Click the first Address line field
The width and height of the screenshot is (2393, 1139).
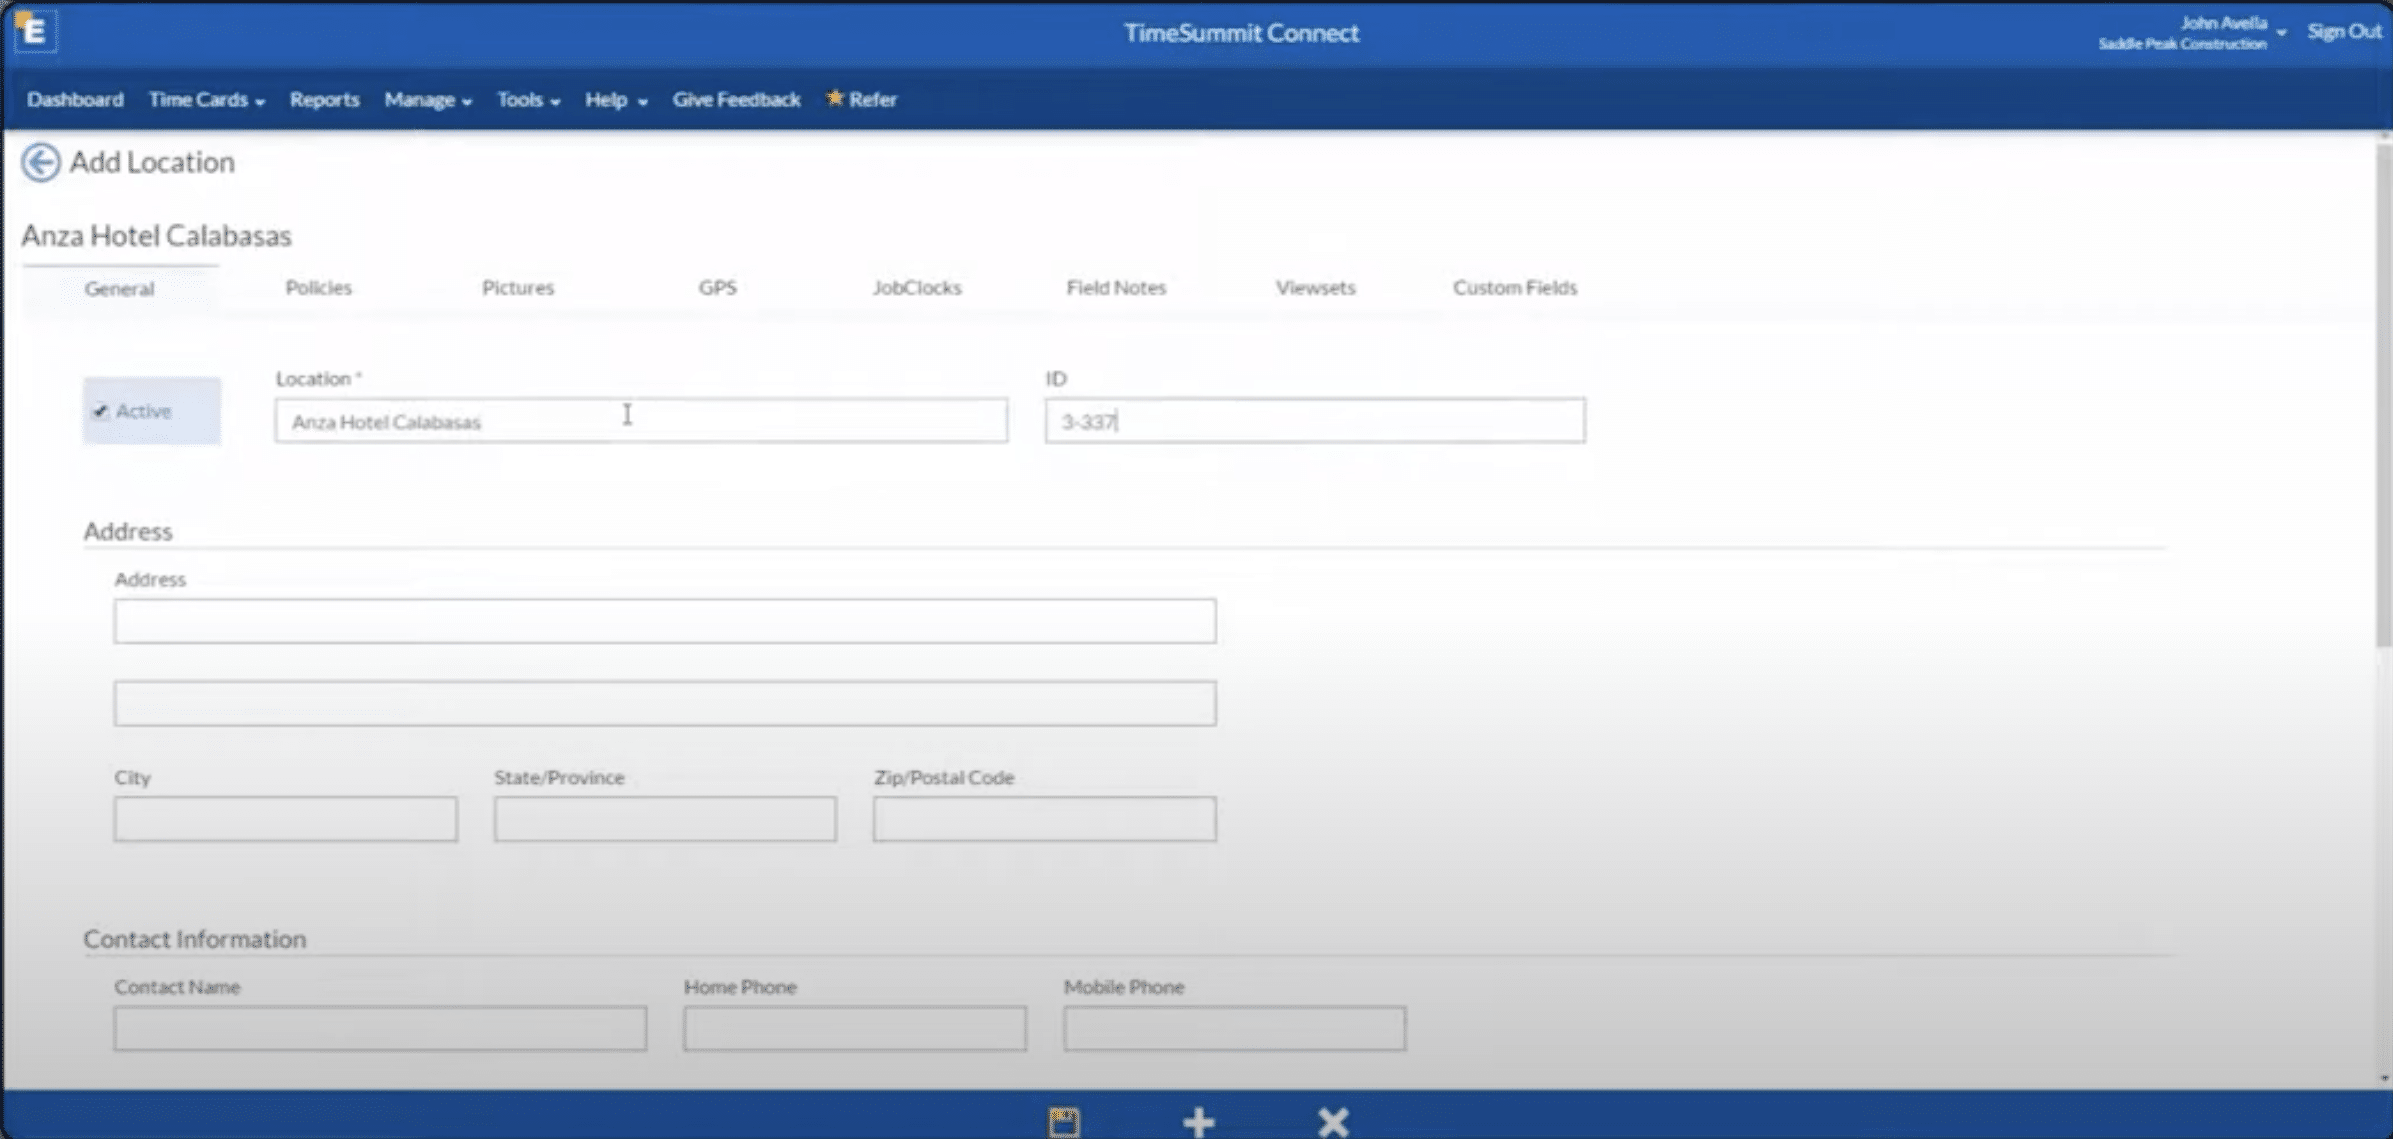coord(665,621)
